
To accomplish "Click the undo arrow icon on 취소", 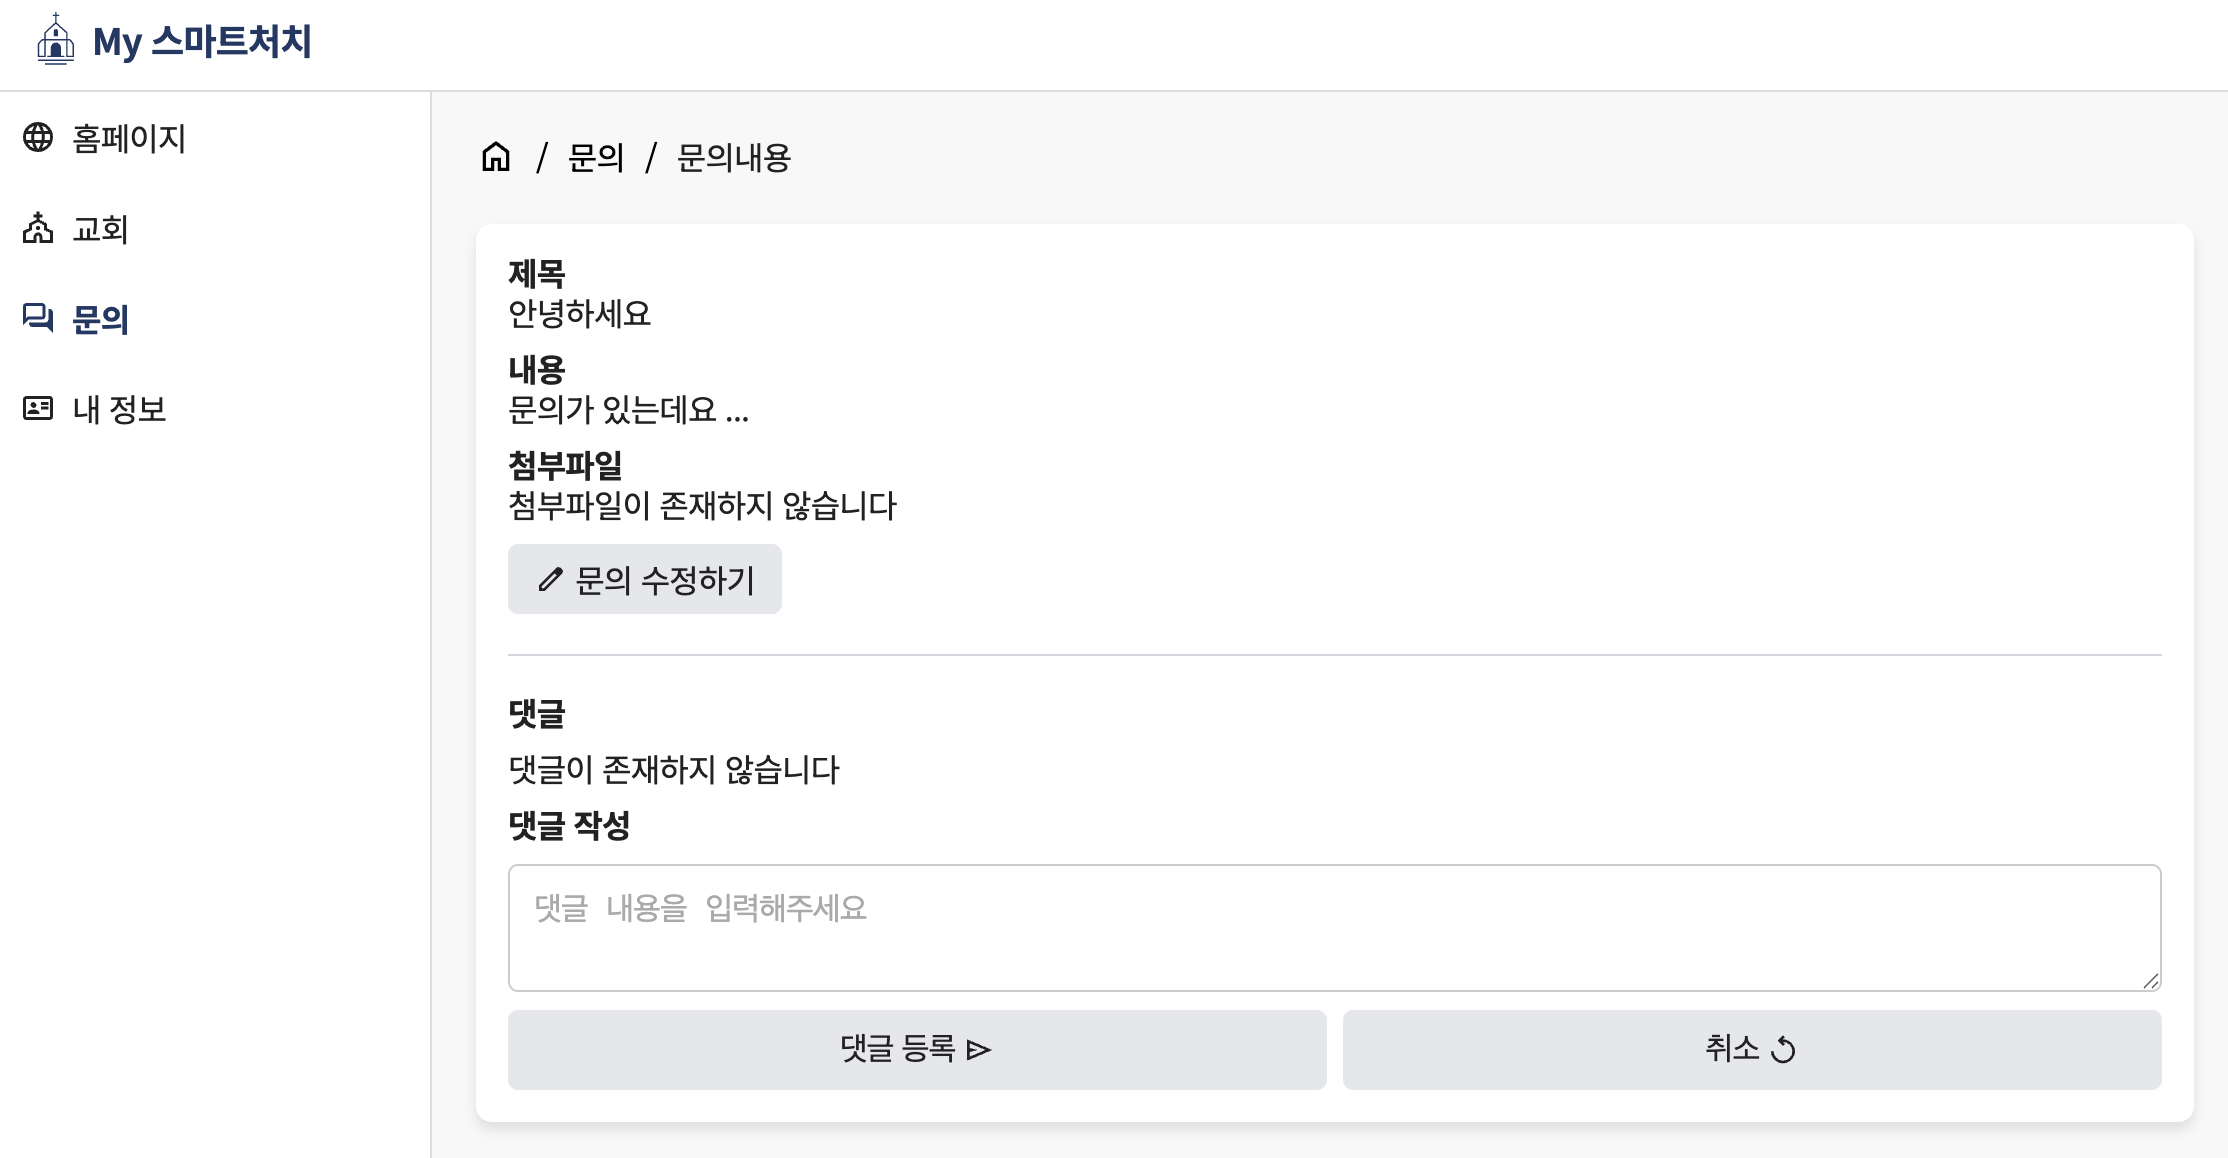I will 1783,1050.
